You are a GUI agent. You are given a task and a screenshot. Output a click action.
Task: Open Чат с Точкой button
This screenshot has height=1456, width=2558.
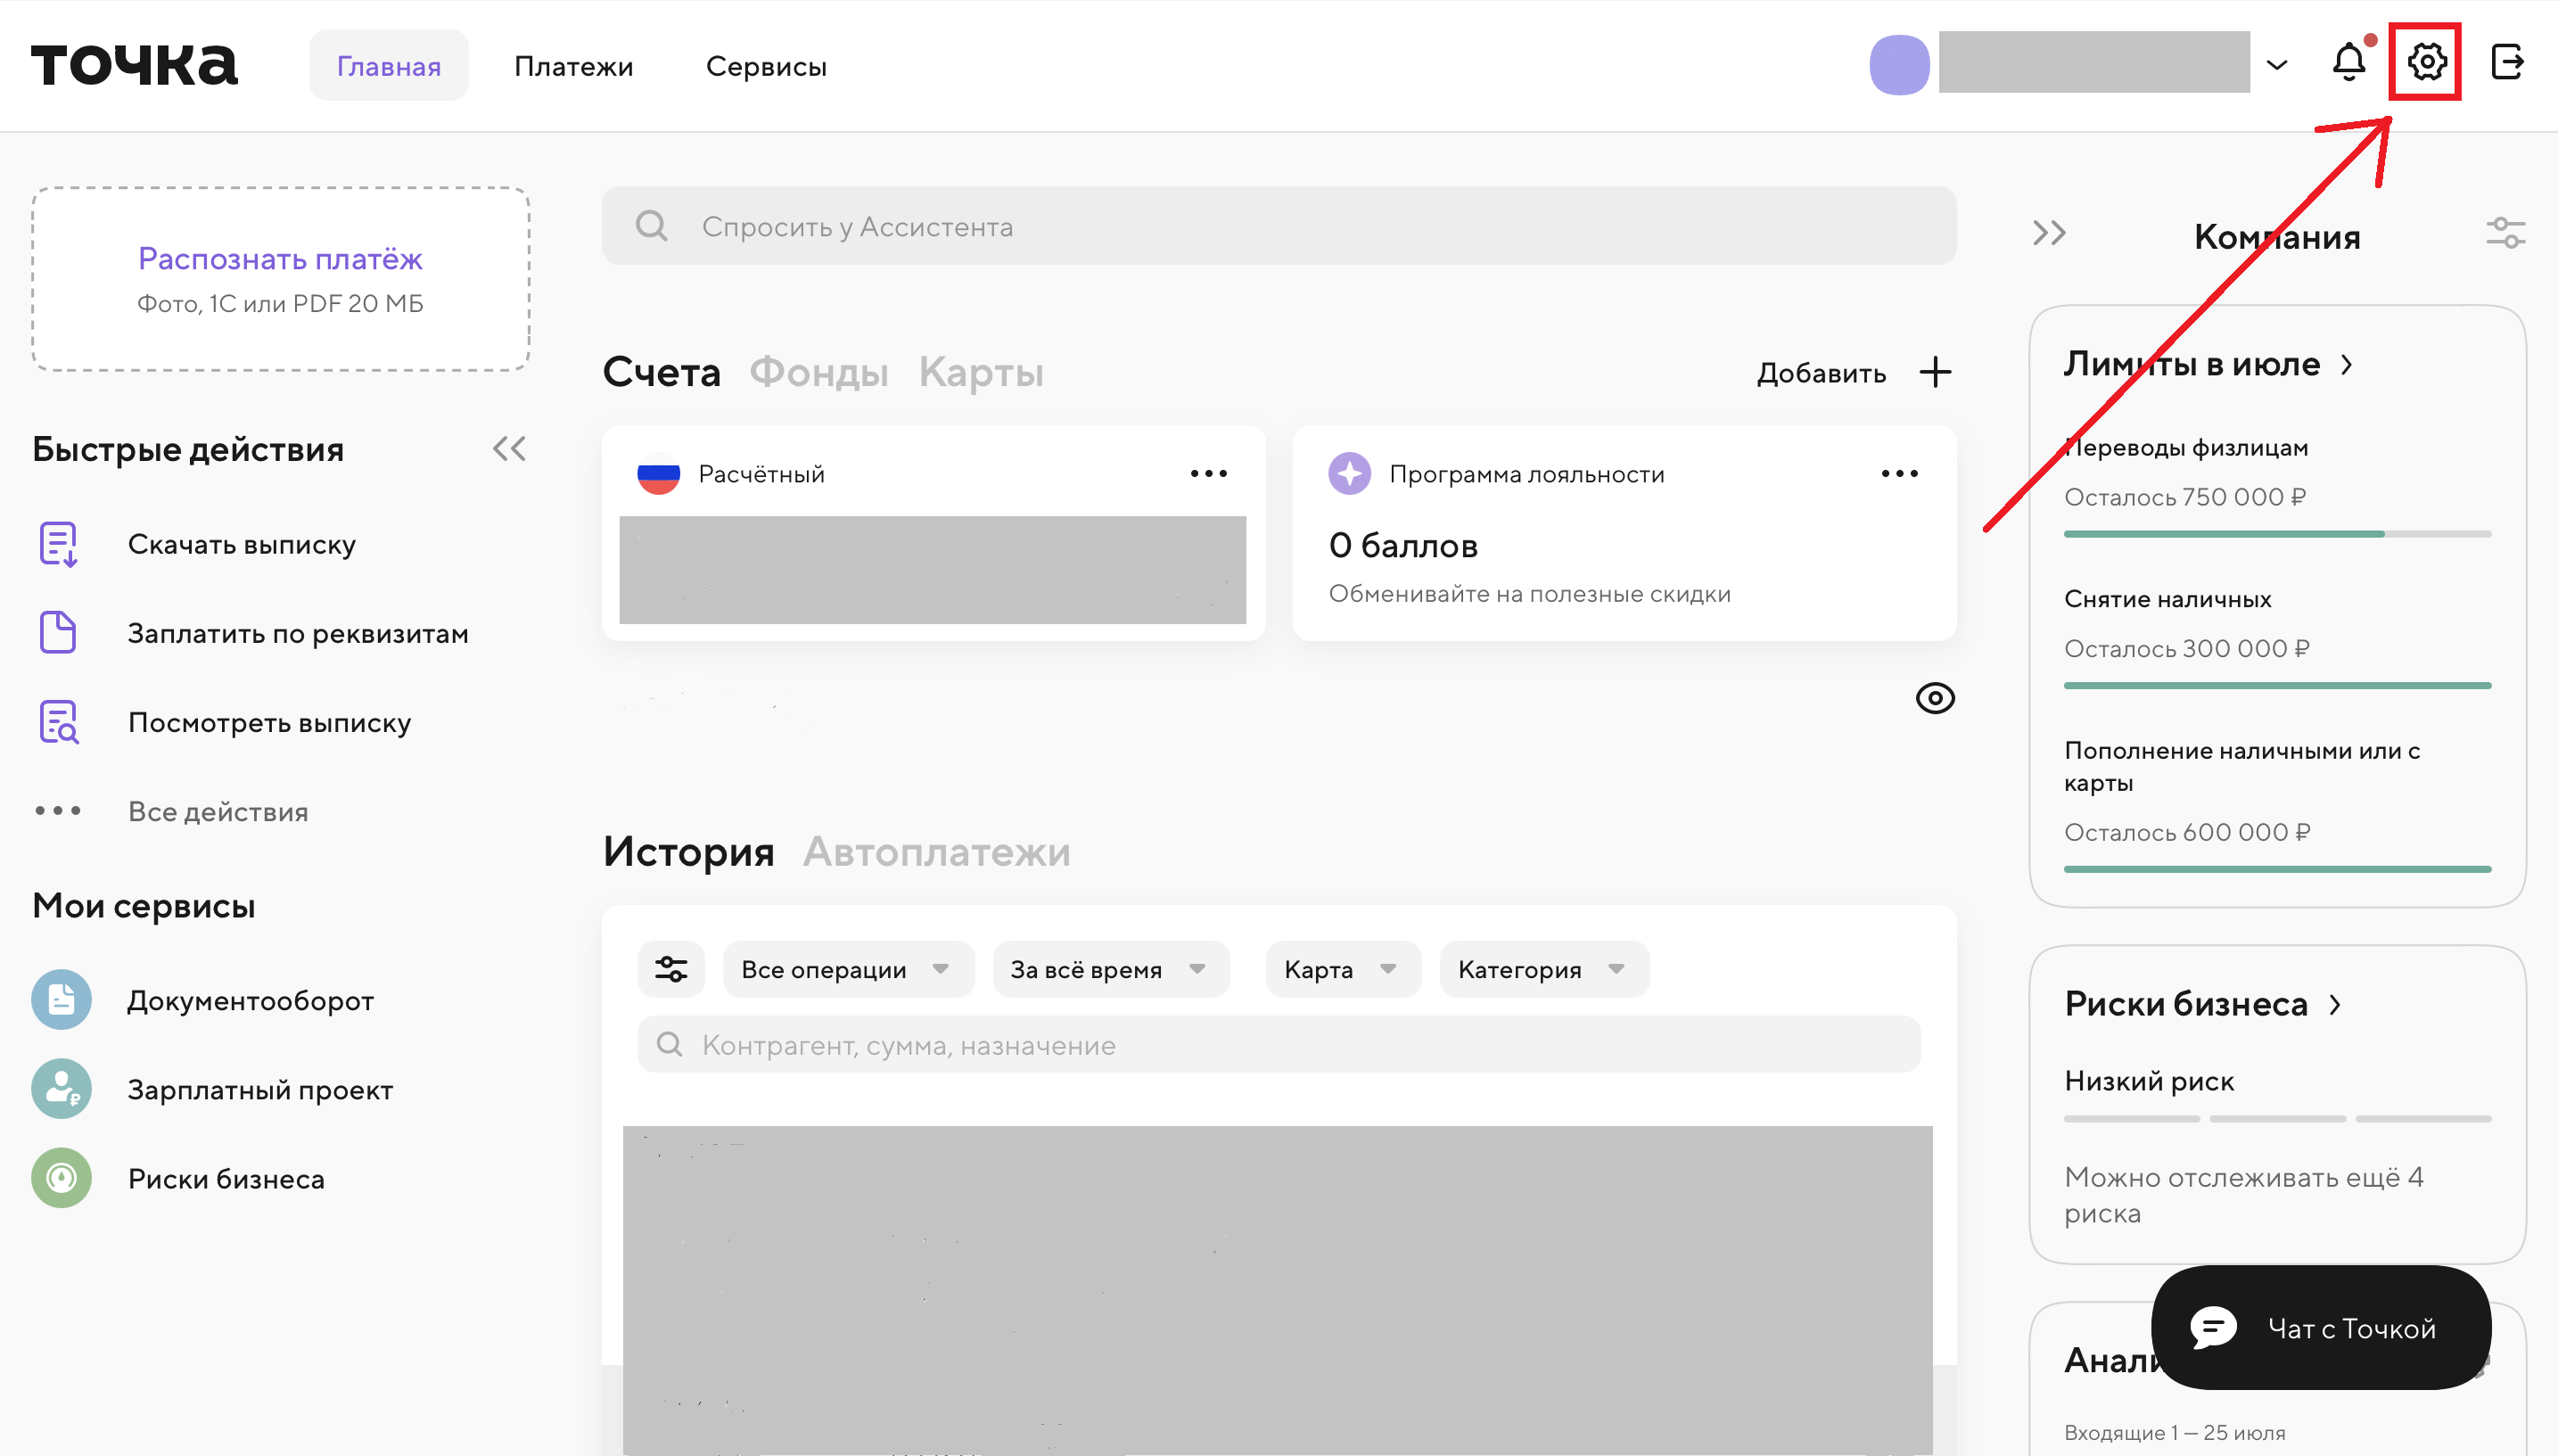(2321, 1328)
